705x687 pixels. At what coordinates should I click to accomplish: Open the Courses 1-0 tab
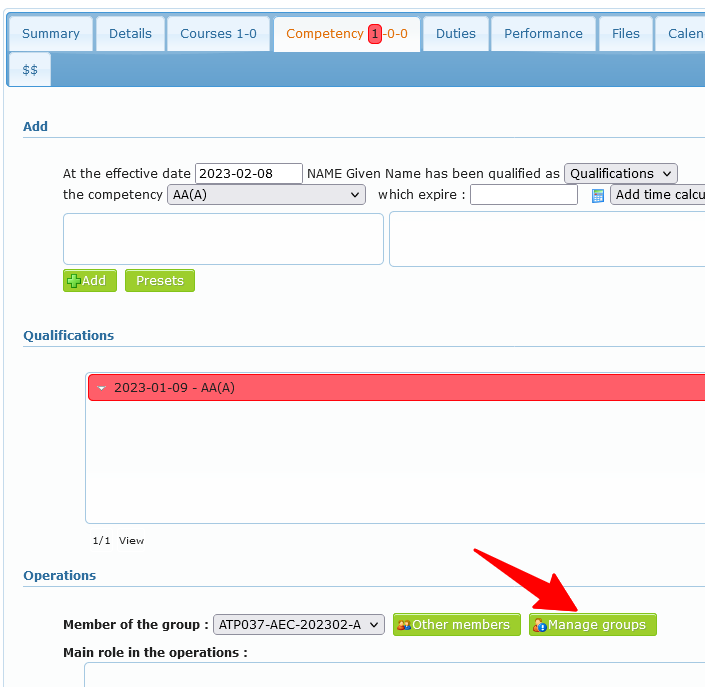(x=218, y=34)
